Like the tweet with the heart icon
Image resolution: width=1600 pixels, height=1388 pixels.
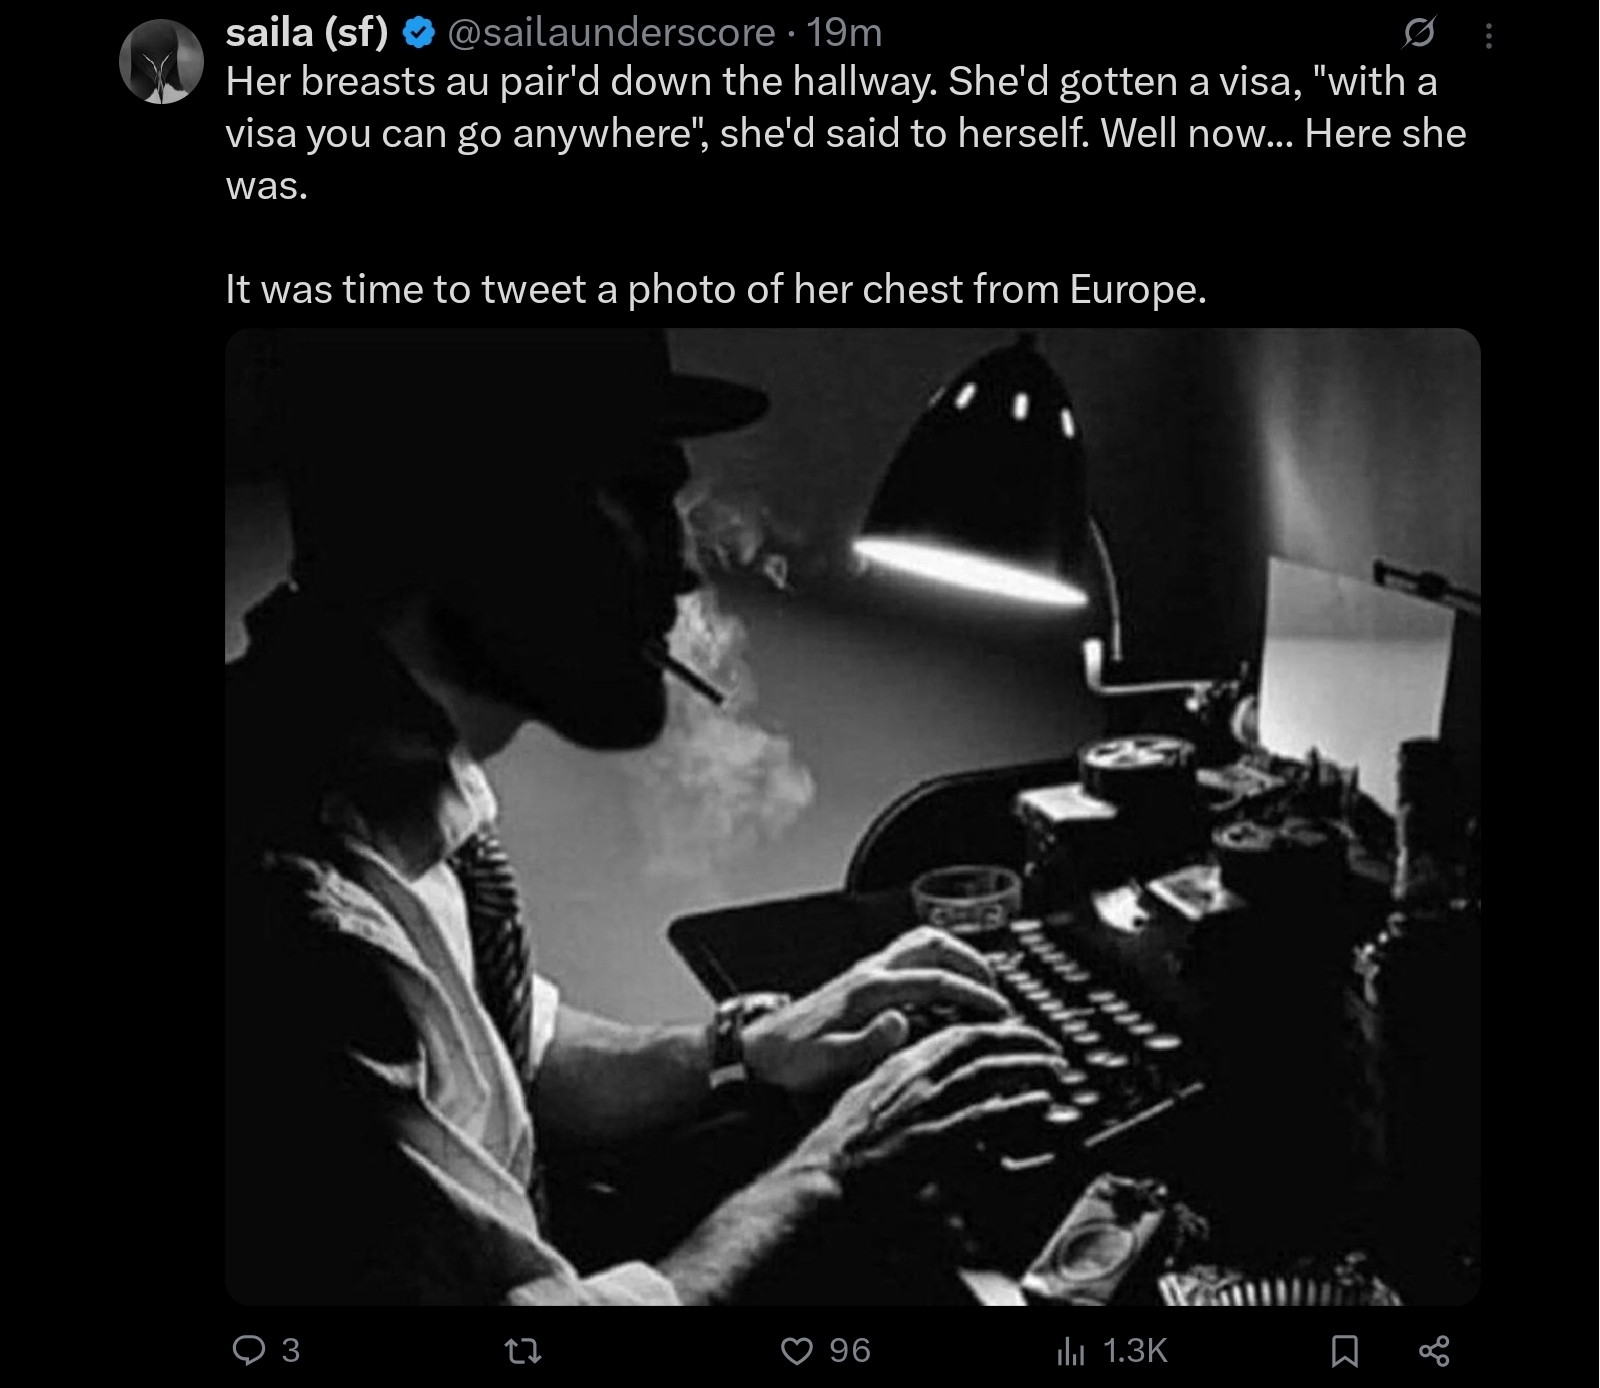797,1352
